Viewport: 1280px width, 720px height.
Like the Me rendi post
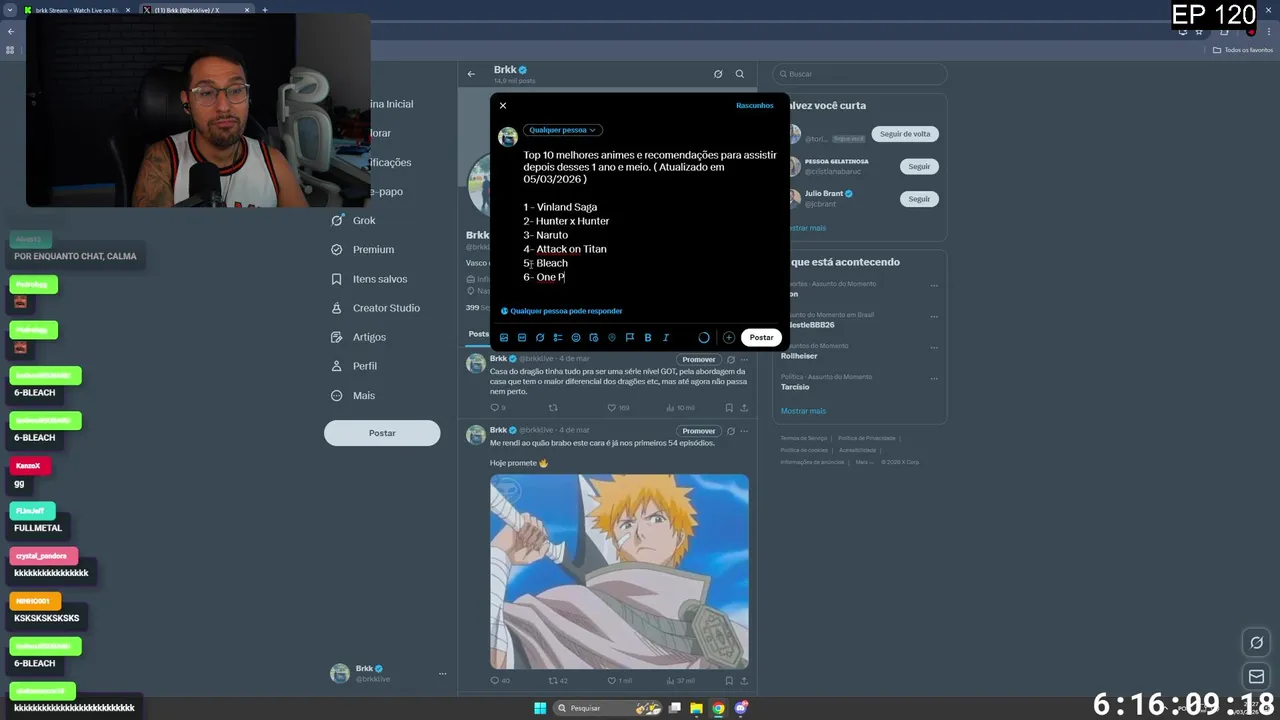click(619, 681)
